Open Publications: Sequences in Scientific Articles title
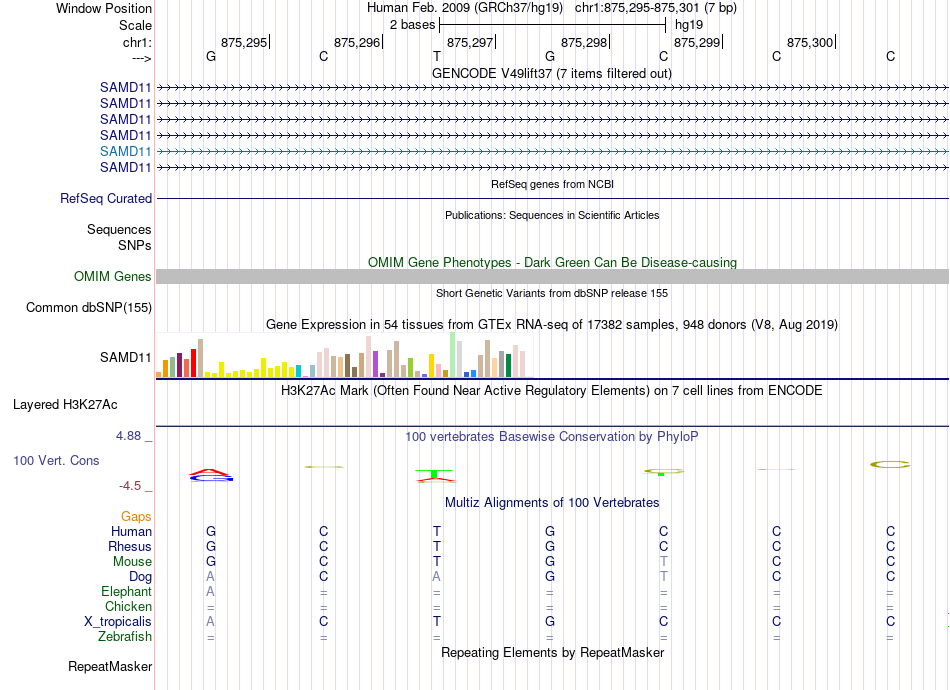This screenshot has height=690, width=950. click(x=552, y=215)
